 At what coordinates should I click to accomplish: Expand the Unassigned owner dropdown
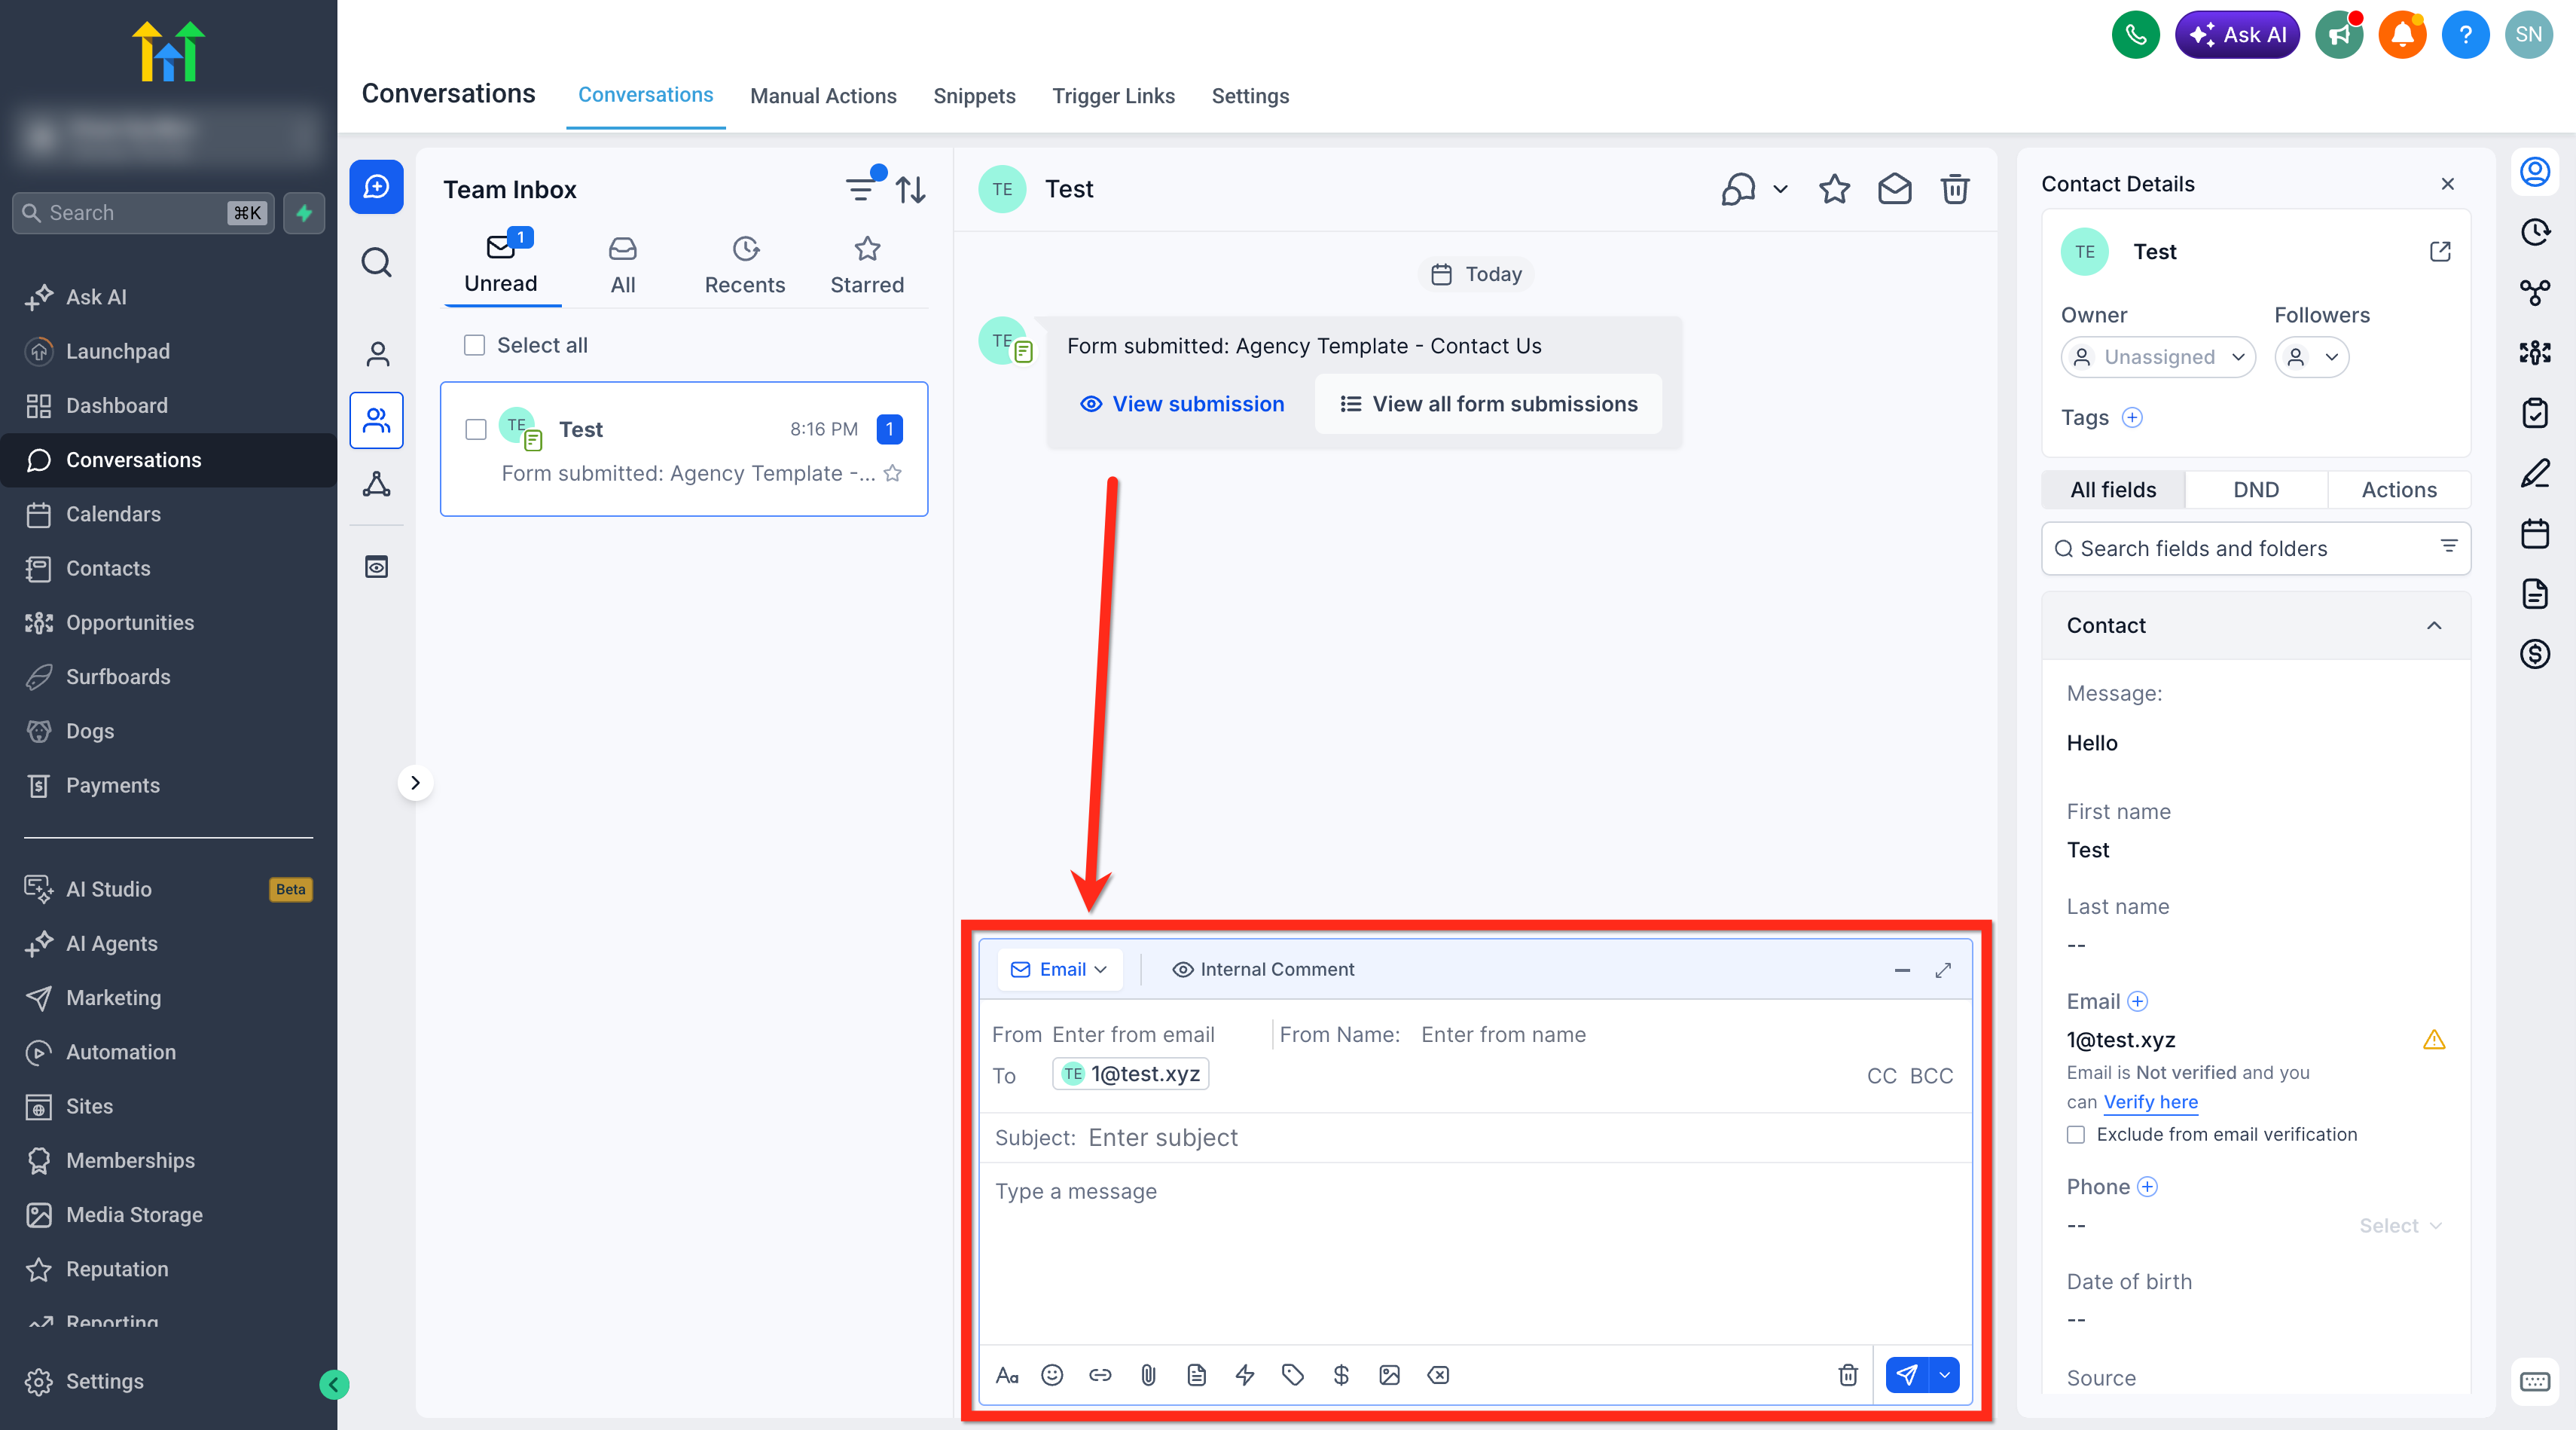[x=2158, y=357]
